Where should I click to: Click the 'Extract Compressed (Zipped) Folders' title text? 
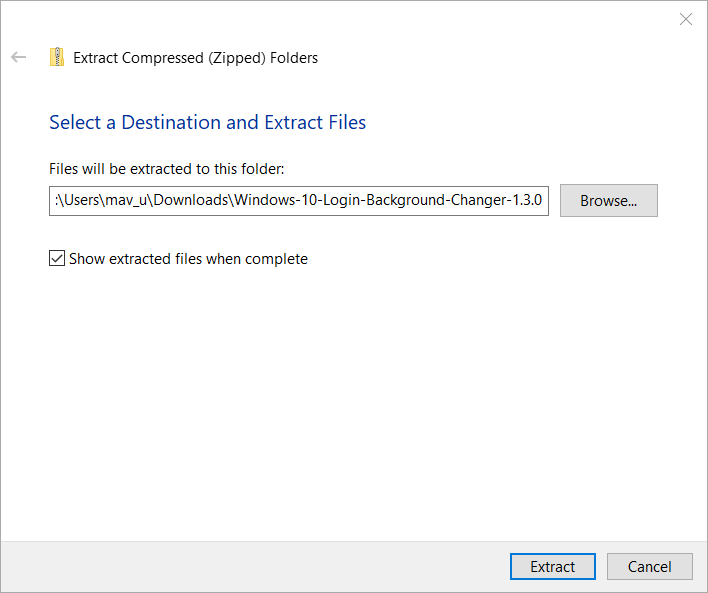[196, 58]
